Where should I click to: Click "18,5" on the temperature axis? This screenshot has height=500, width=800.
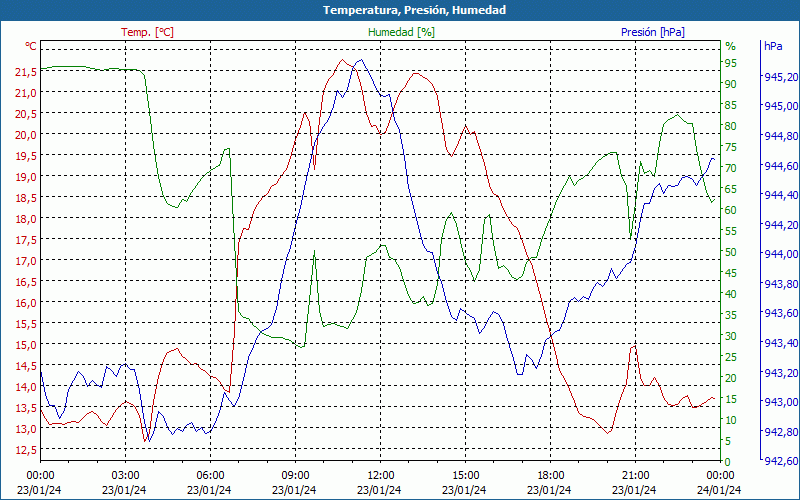pos(26,197)
